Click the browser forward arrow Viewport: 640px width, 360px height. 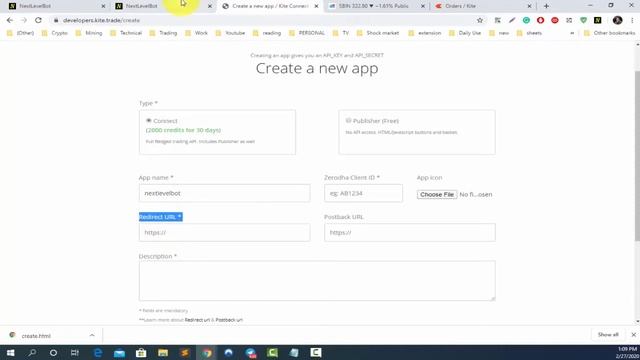pos(24,20)
